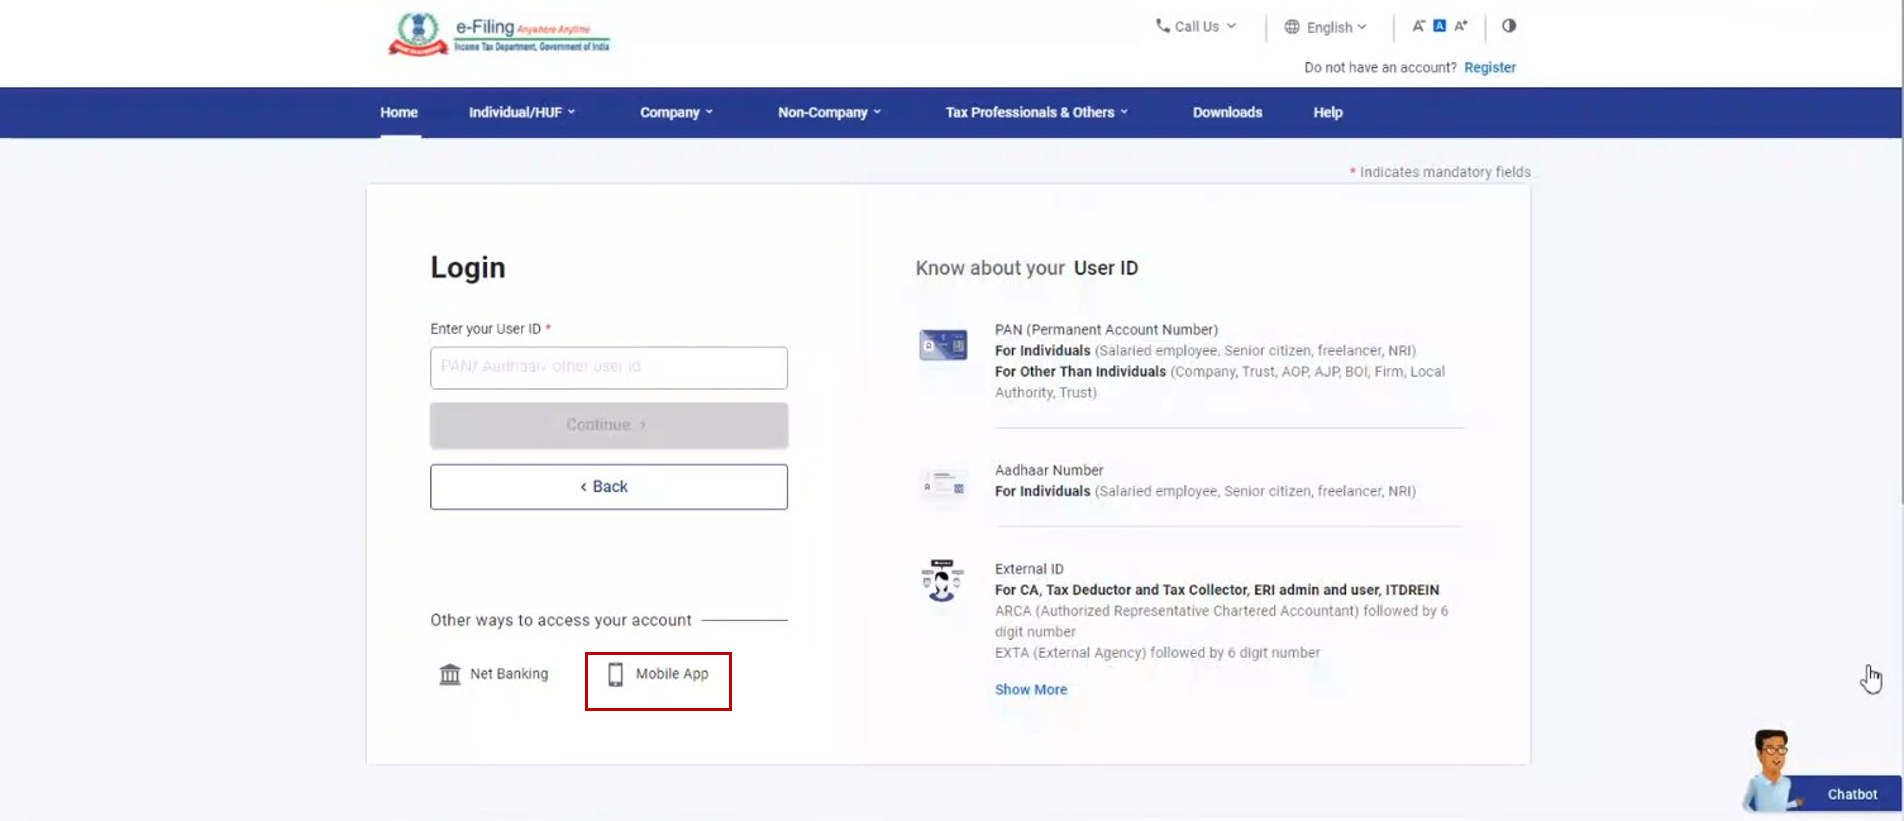1904x821 pixels.
Task: Expand Tax Professionals & Others menu
Action: 1036,113
